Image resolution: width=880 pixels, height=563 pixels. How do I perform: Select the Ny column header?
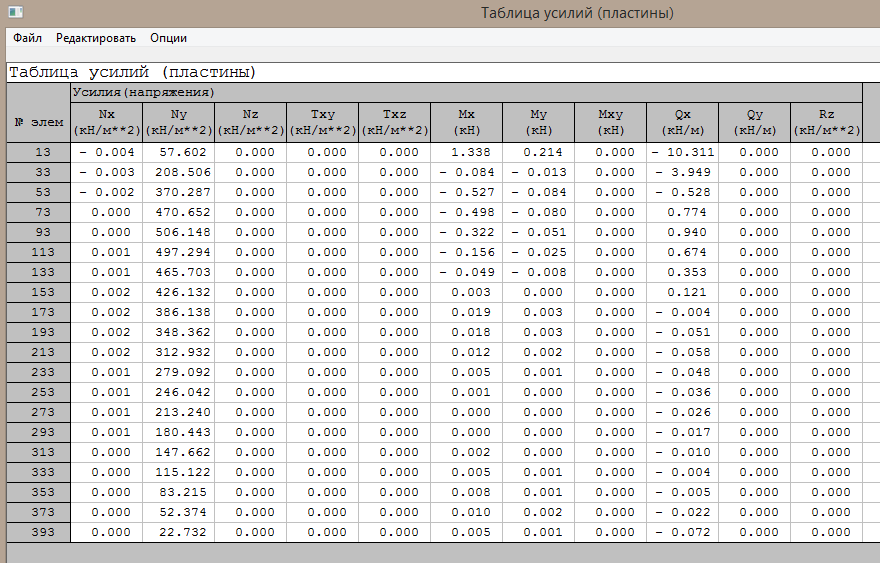(178, 122)
